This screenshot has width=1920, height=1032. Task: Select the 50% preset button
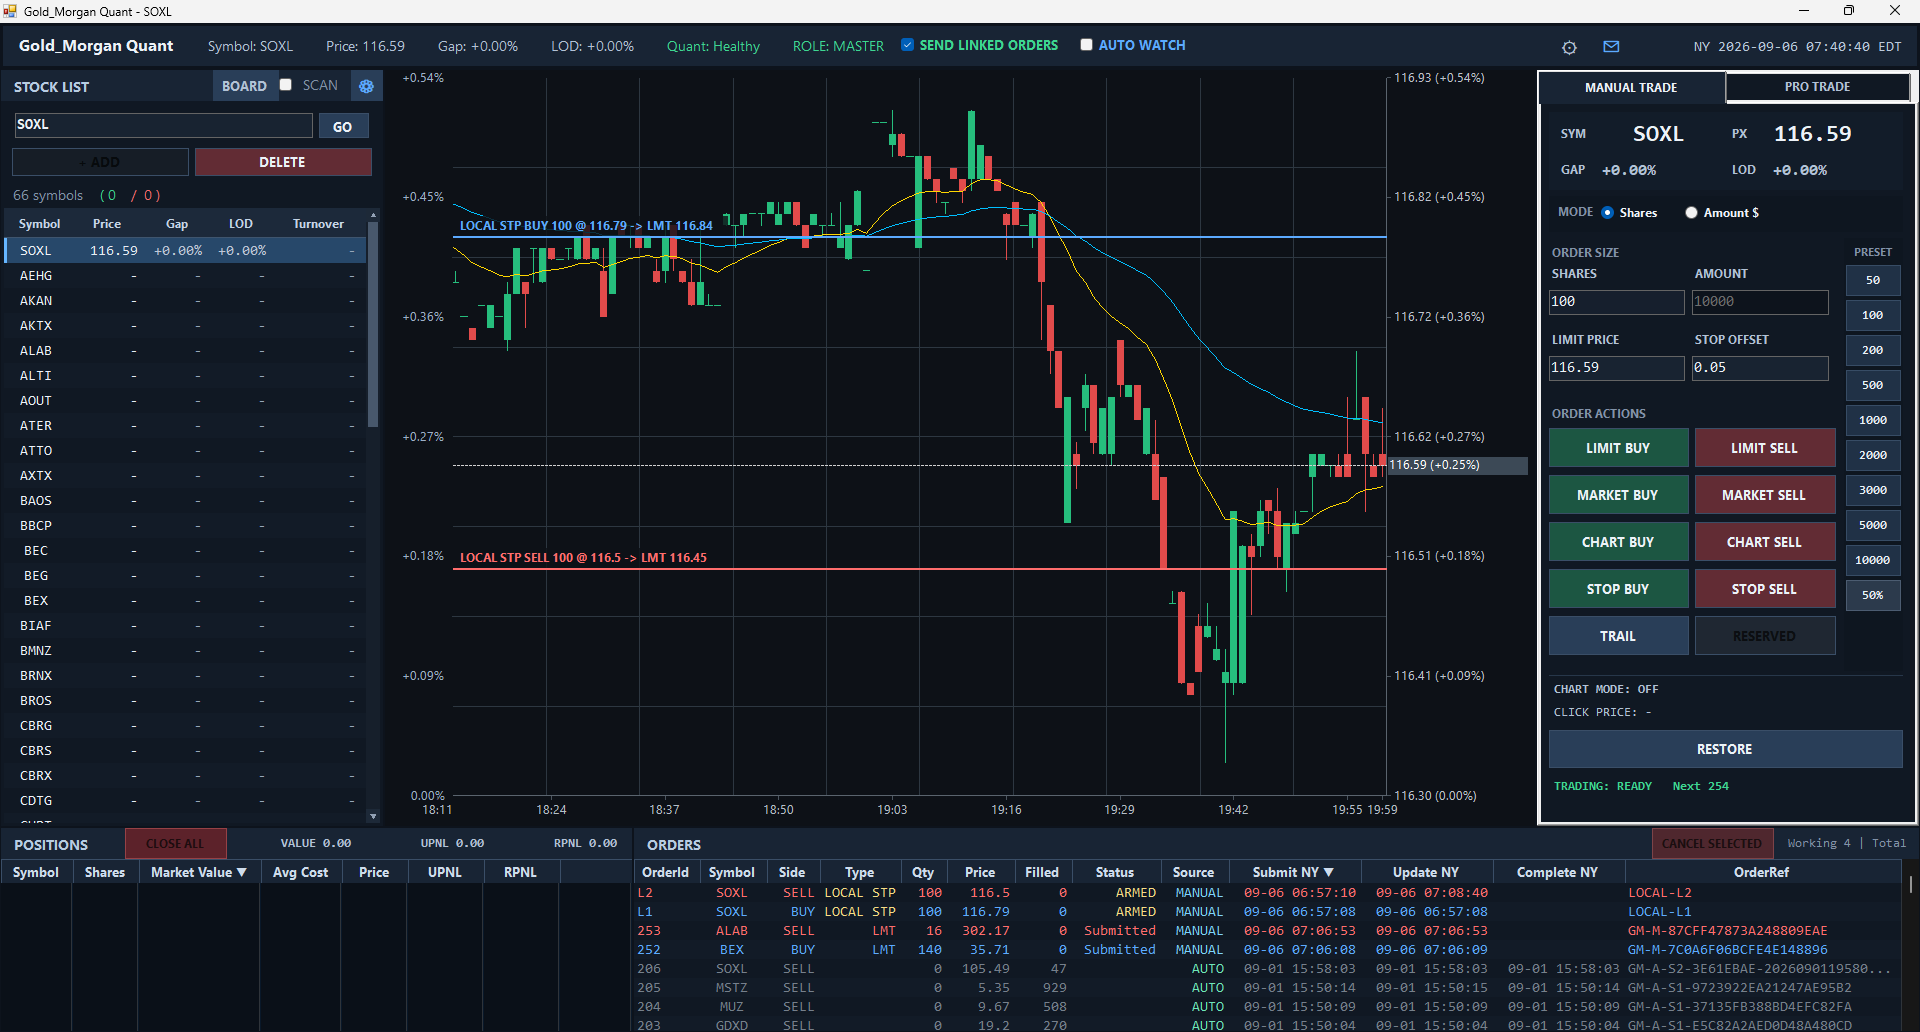tap(1872, 595)
